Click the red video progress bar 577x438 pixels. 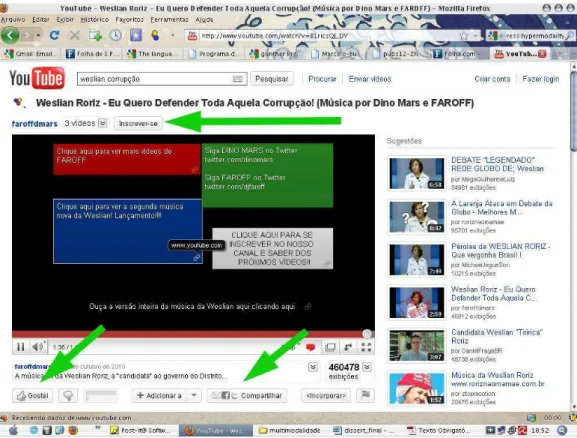193,334
